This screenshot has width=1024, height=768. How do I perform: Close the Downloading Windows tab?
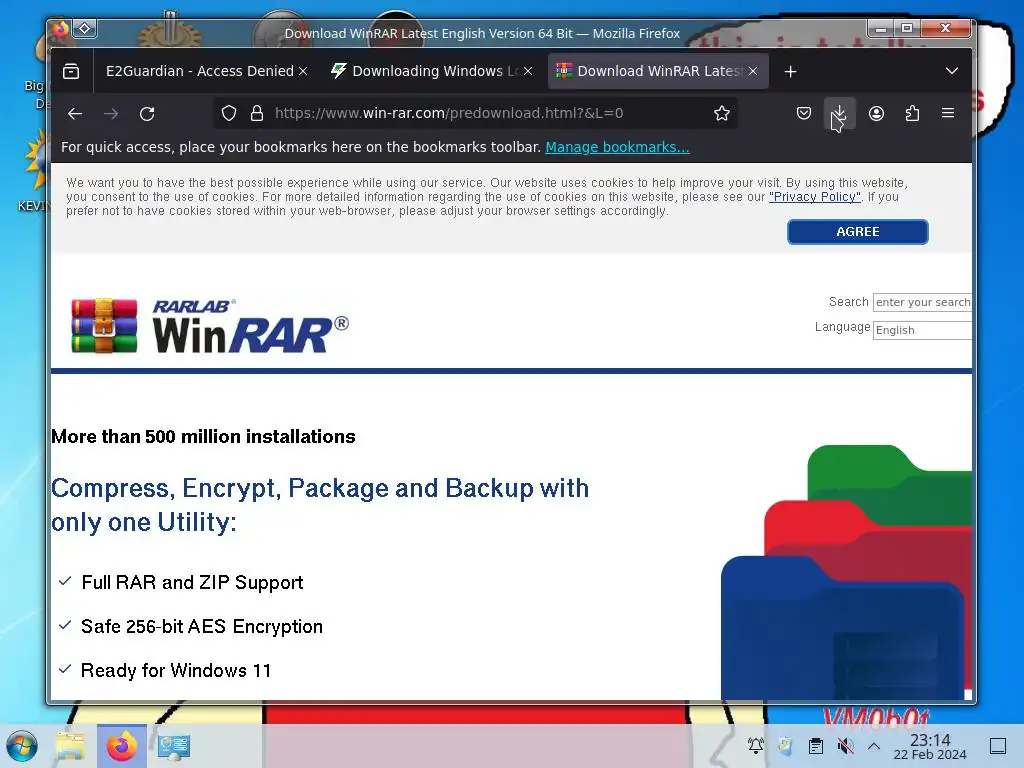[528, 71]
